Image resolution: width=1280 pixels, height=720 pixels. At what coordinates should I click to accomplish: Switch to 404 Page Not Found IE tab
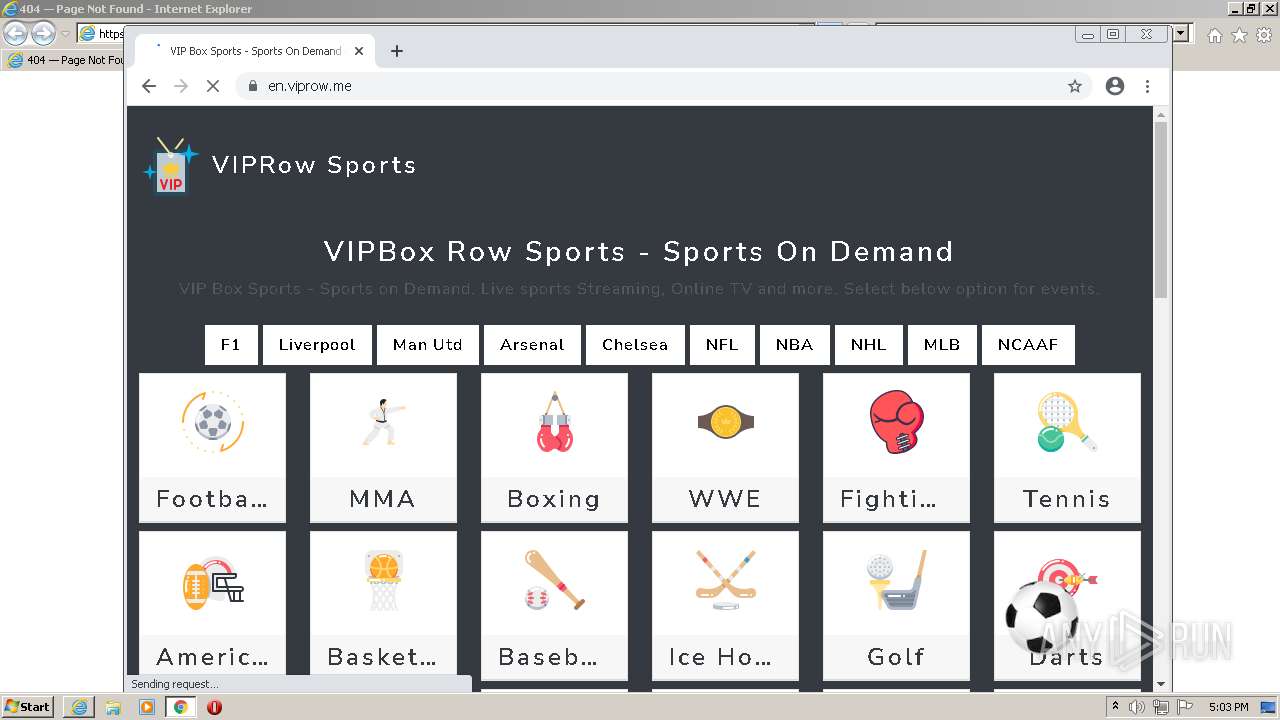point(65,60)
